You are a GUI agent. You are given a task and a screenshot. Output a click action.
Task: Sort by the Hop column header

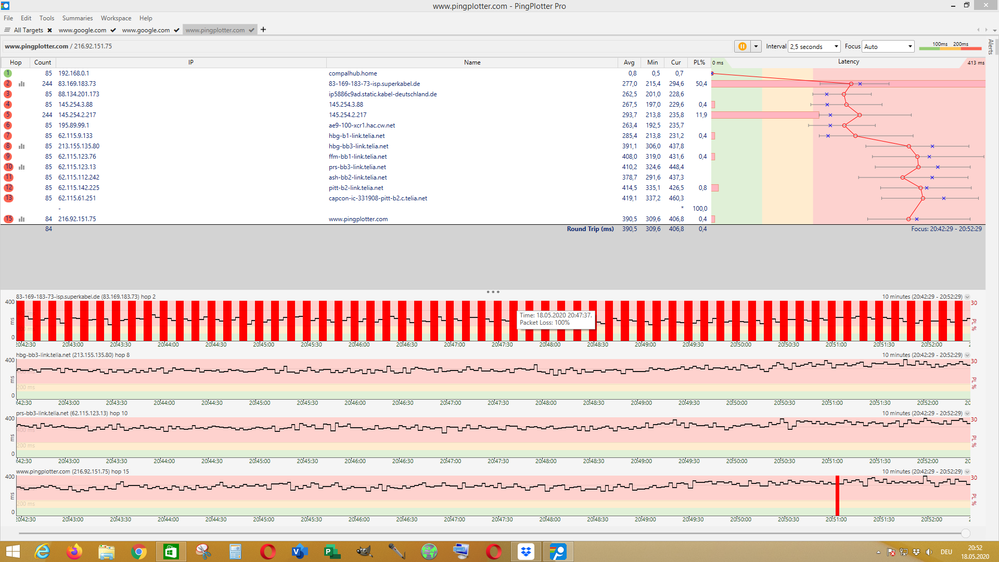pos(15,62)
